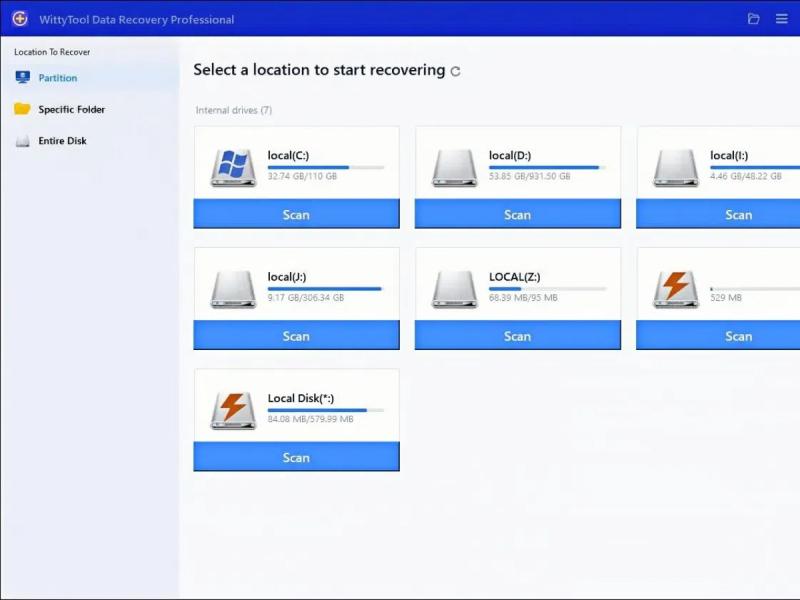
Task: Click the local(J:) usage bar
Action: point(326,289)
